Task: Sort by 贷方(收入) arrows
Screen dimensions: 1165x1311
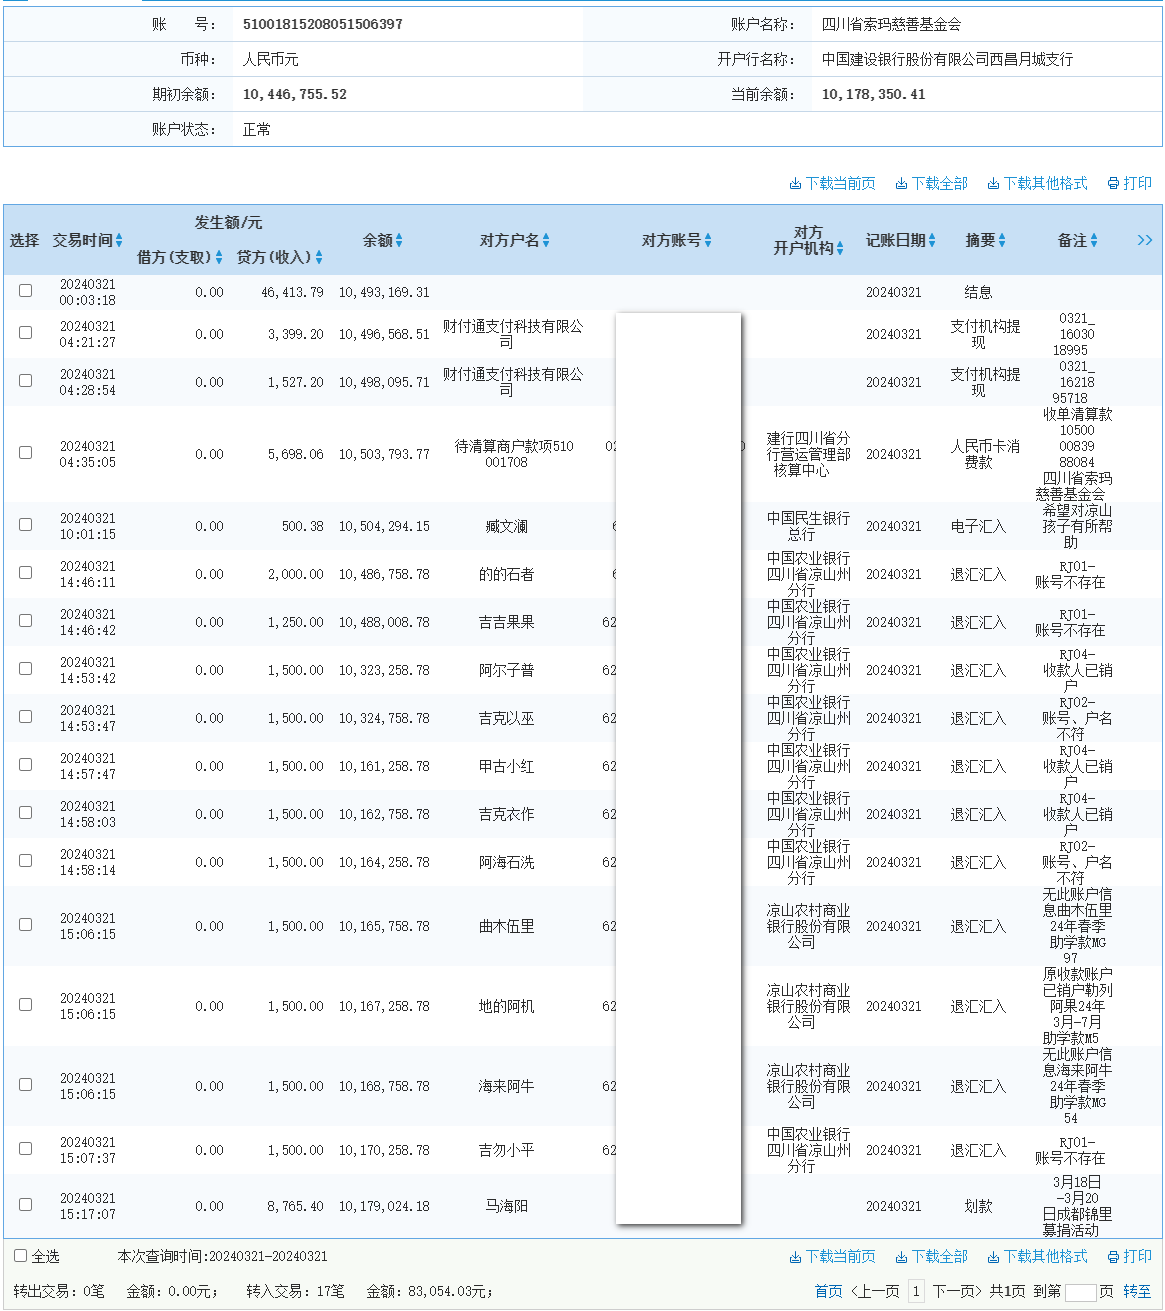Action: tap(319, 258)
